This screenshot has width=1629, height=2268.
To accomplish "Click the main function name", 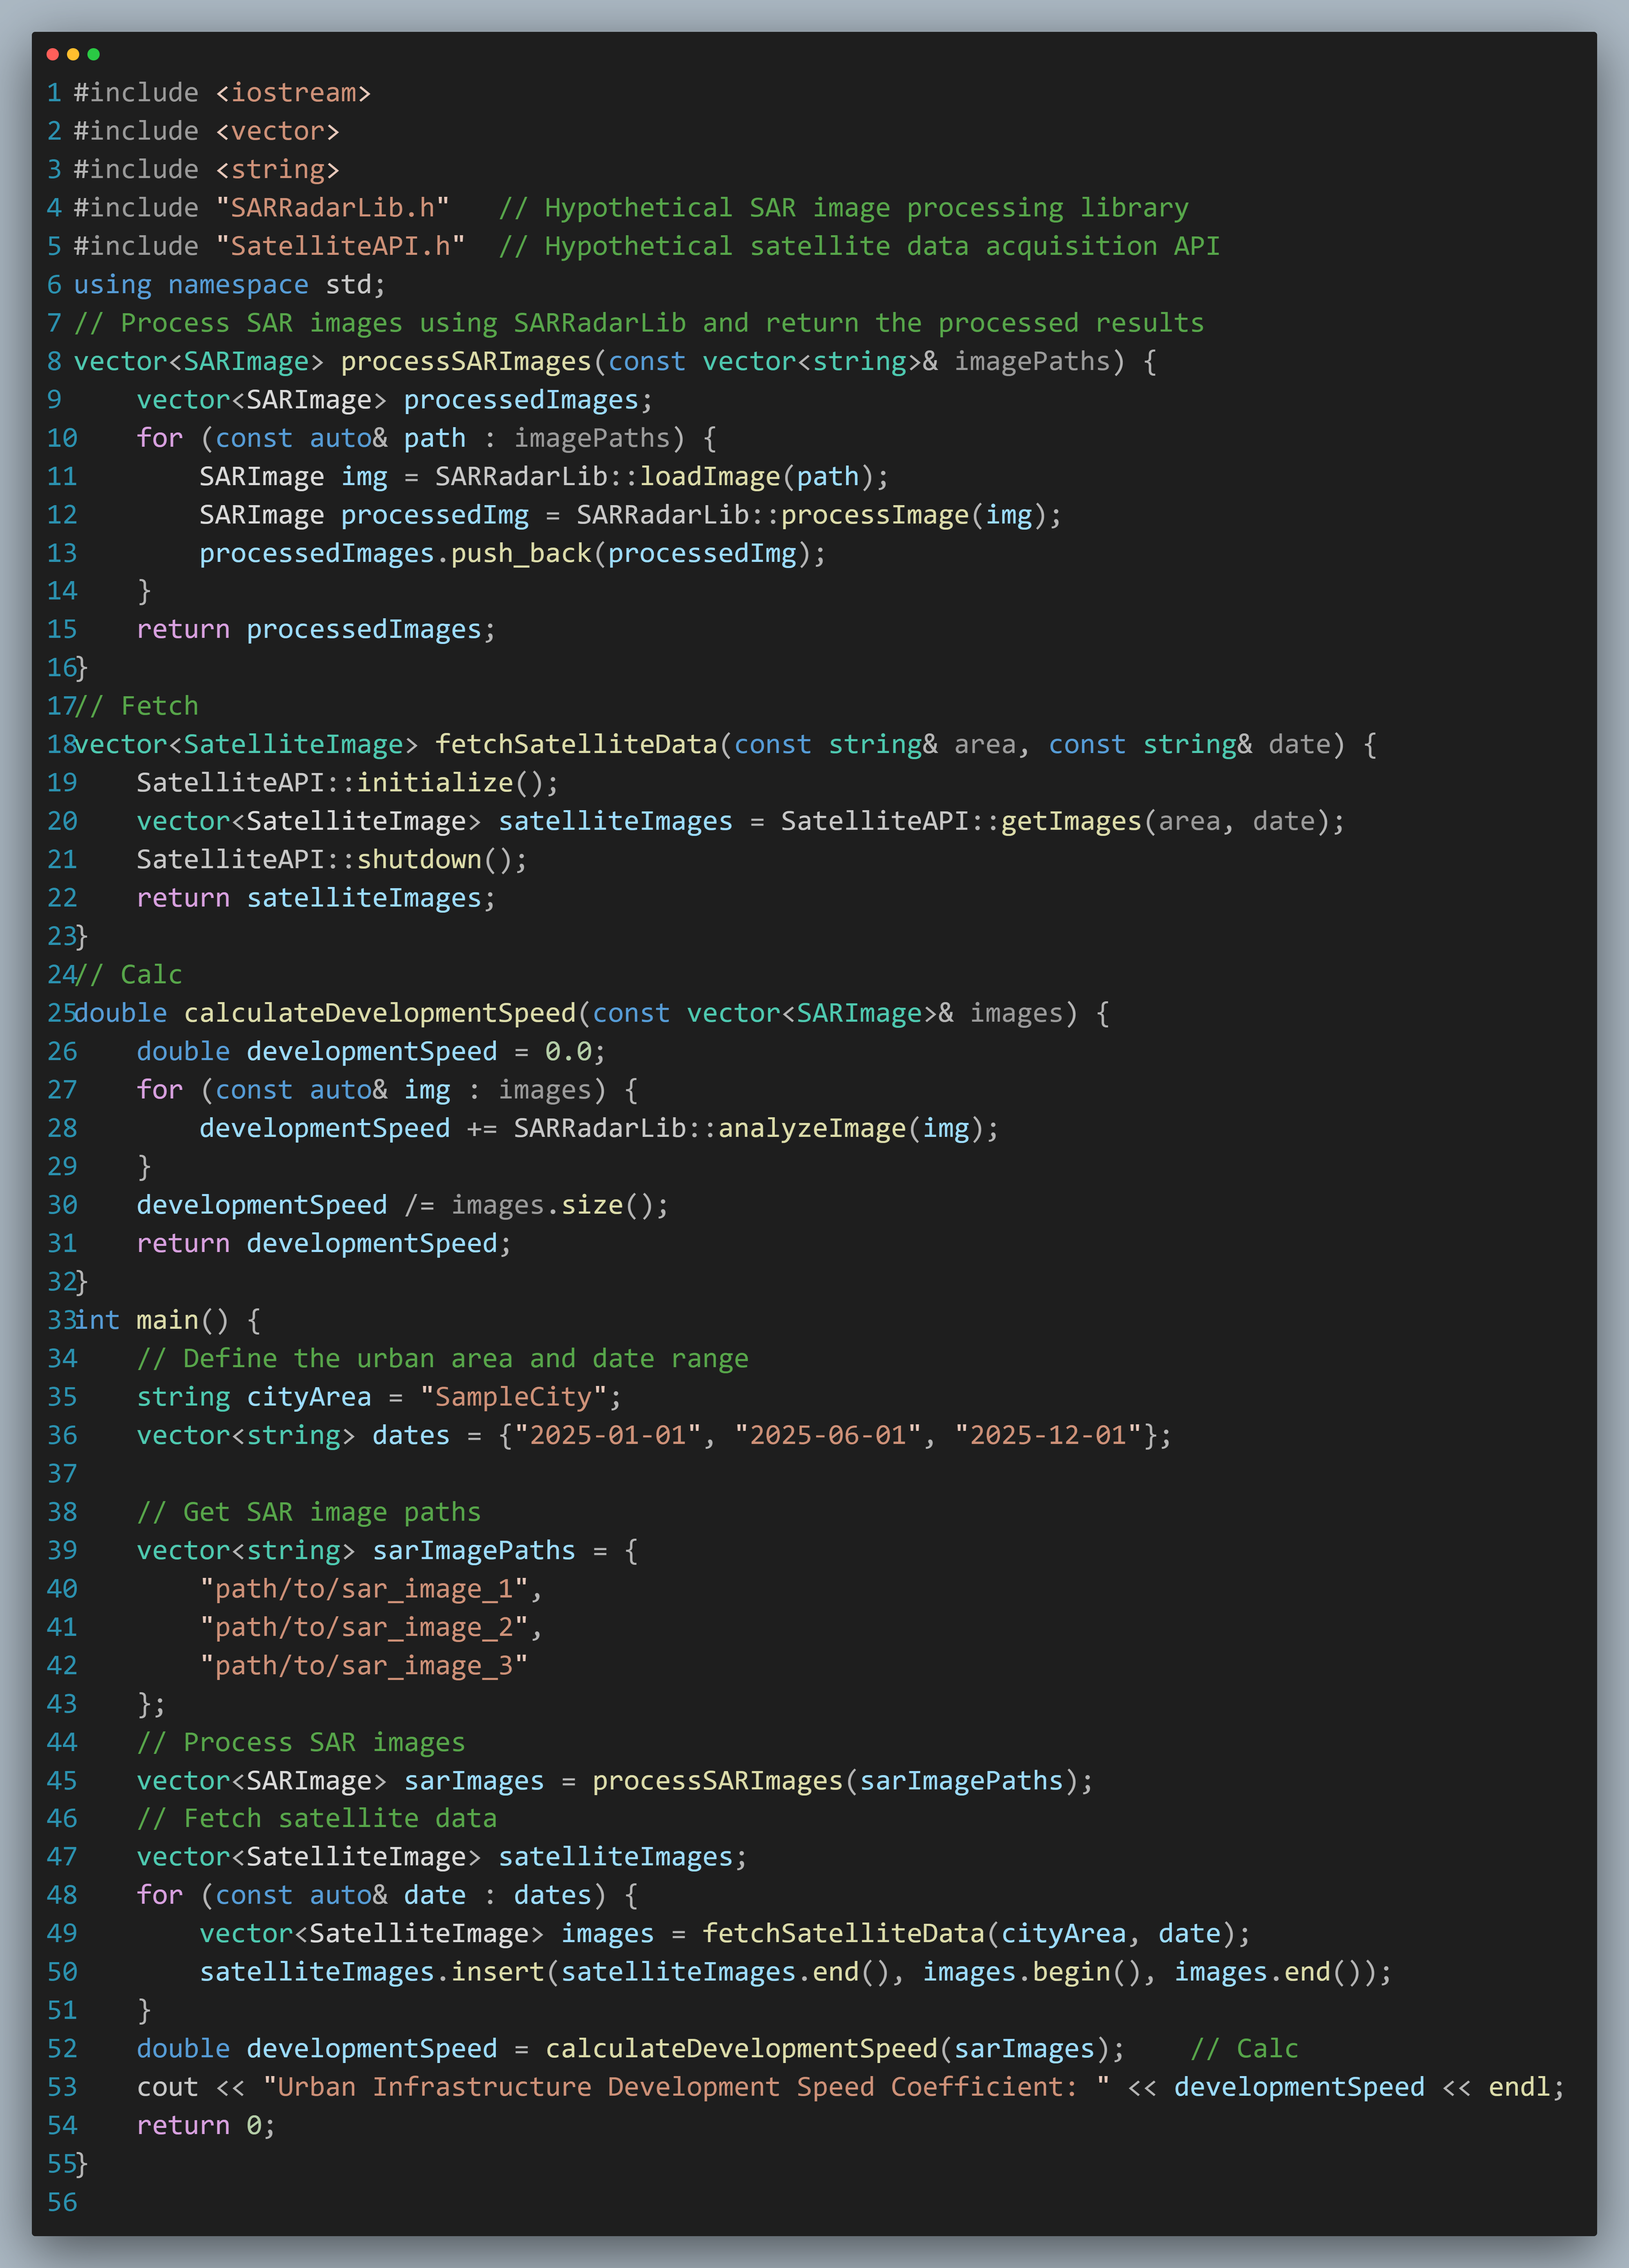I will [x=167, y=1320].
